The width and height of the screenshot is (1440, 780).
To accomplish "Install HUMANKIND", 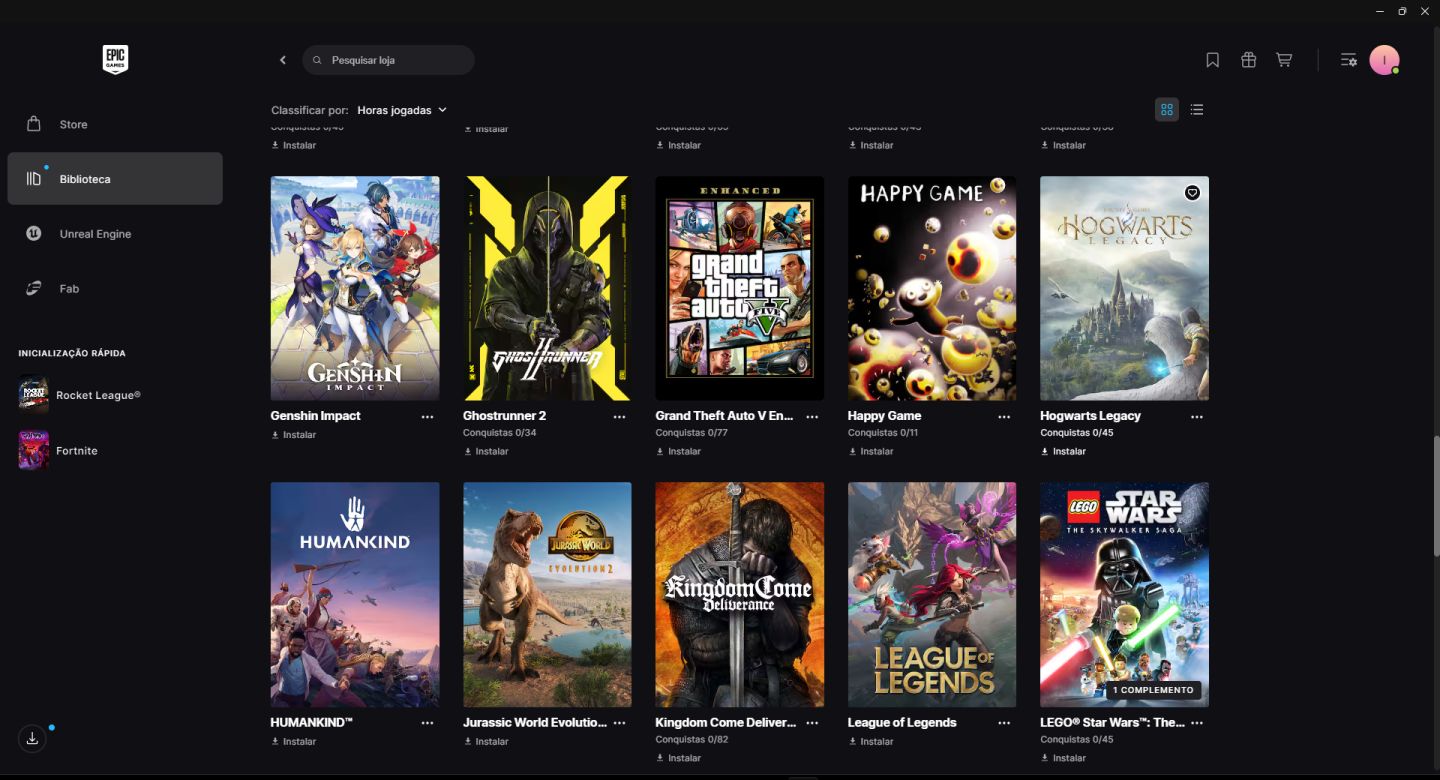I will click(294, 742).
